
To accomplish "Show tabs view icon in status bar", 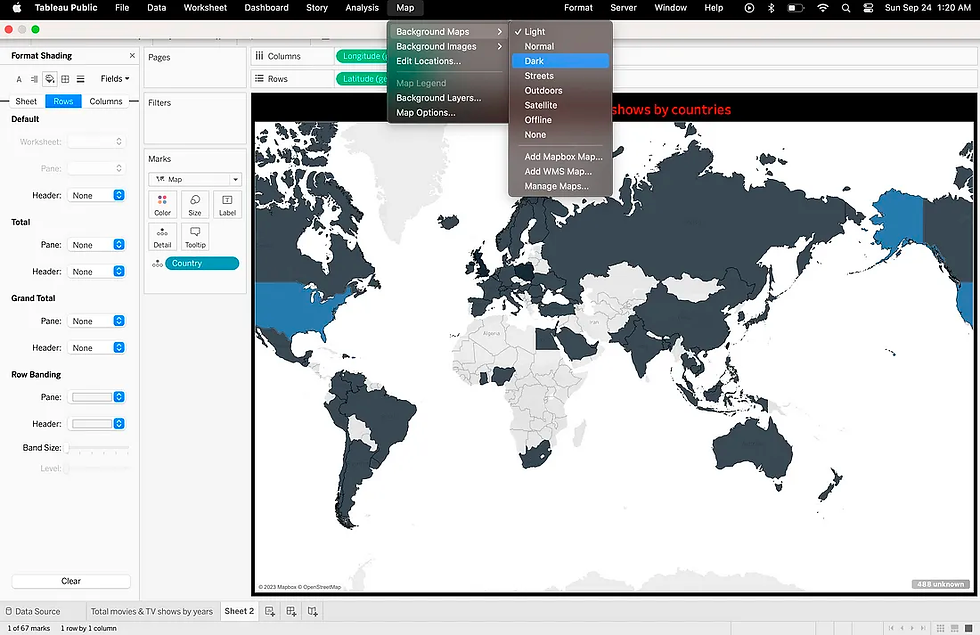I will pyautogui.click(x=969, y=628).
